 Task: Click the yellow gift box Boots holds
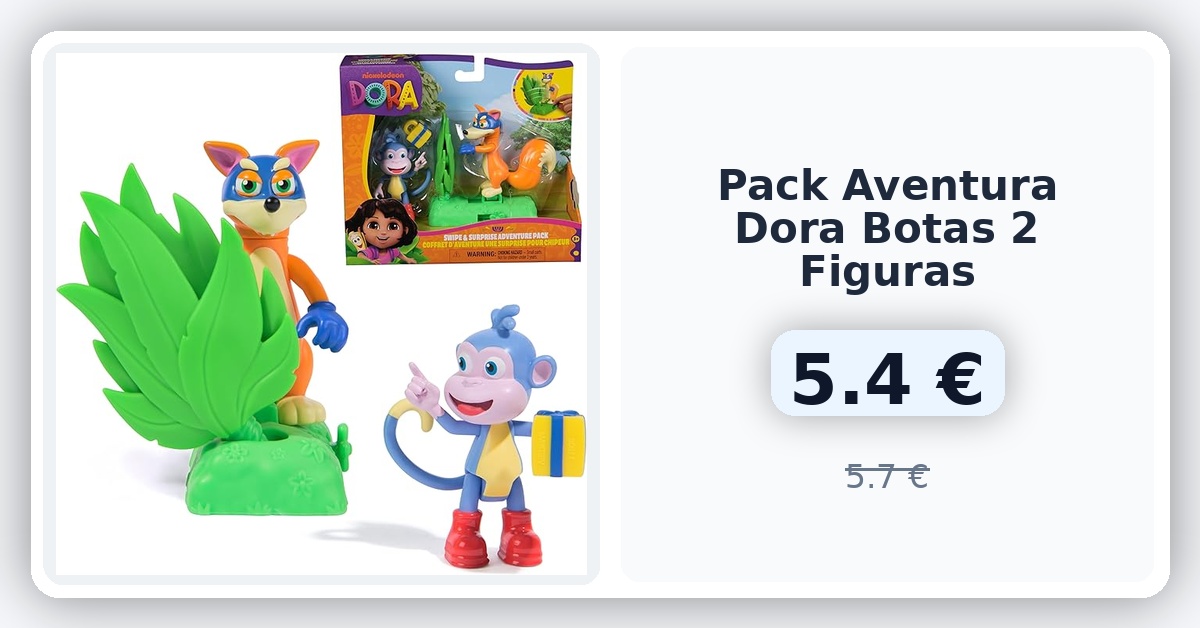point(558,442)
